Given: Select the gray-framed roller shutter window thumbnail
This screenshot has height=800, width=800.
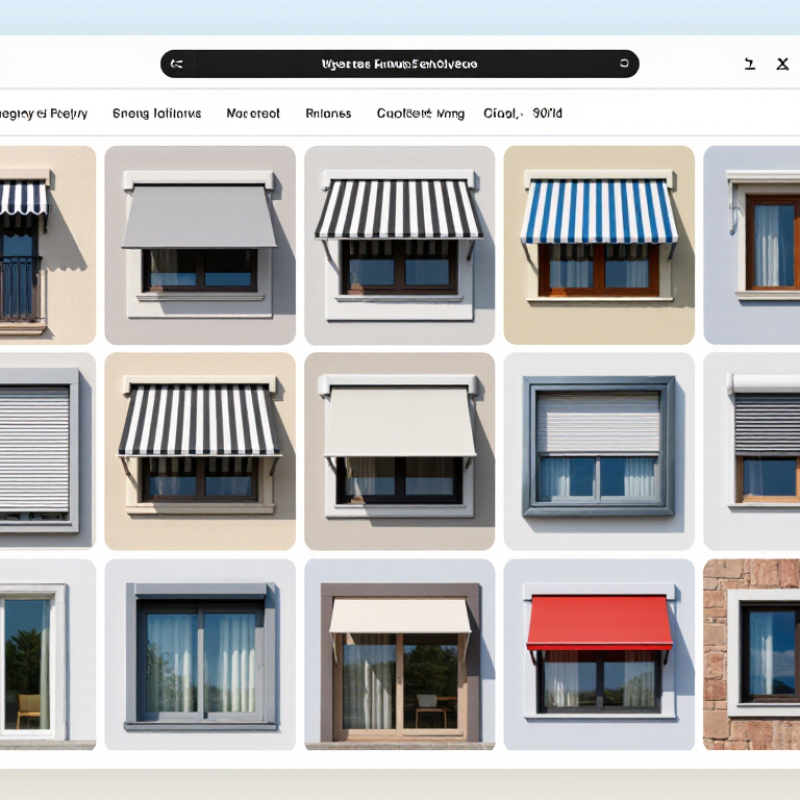Looking at the screenshot, I should (x=599, y=452).
